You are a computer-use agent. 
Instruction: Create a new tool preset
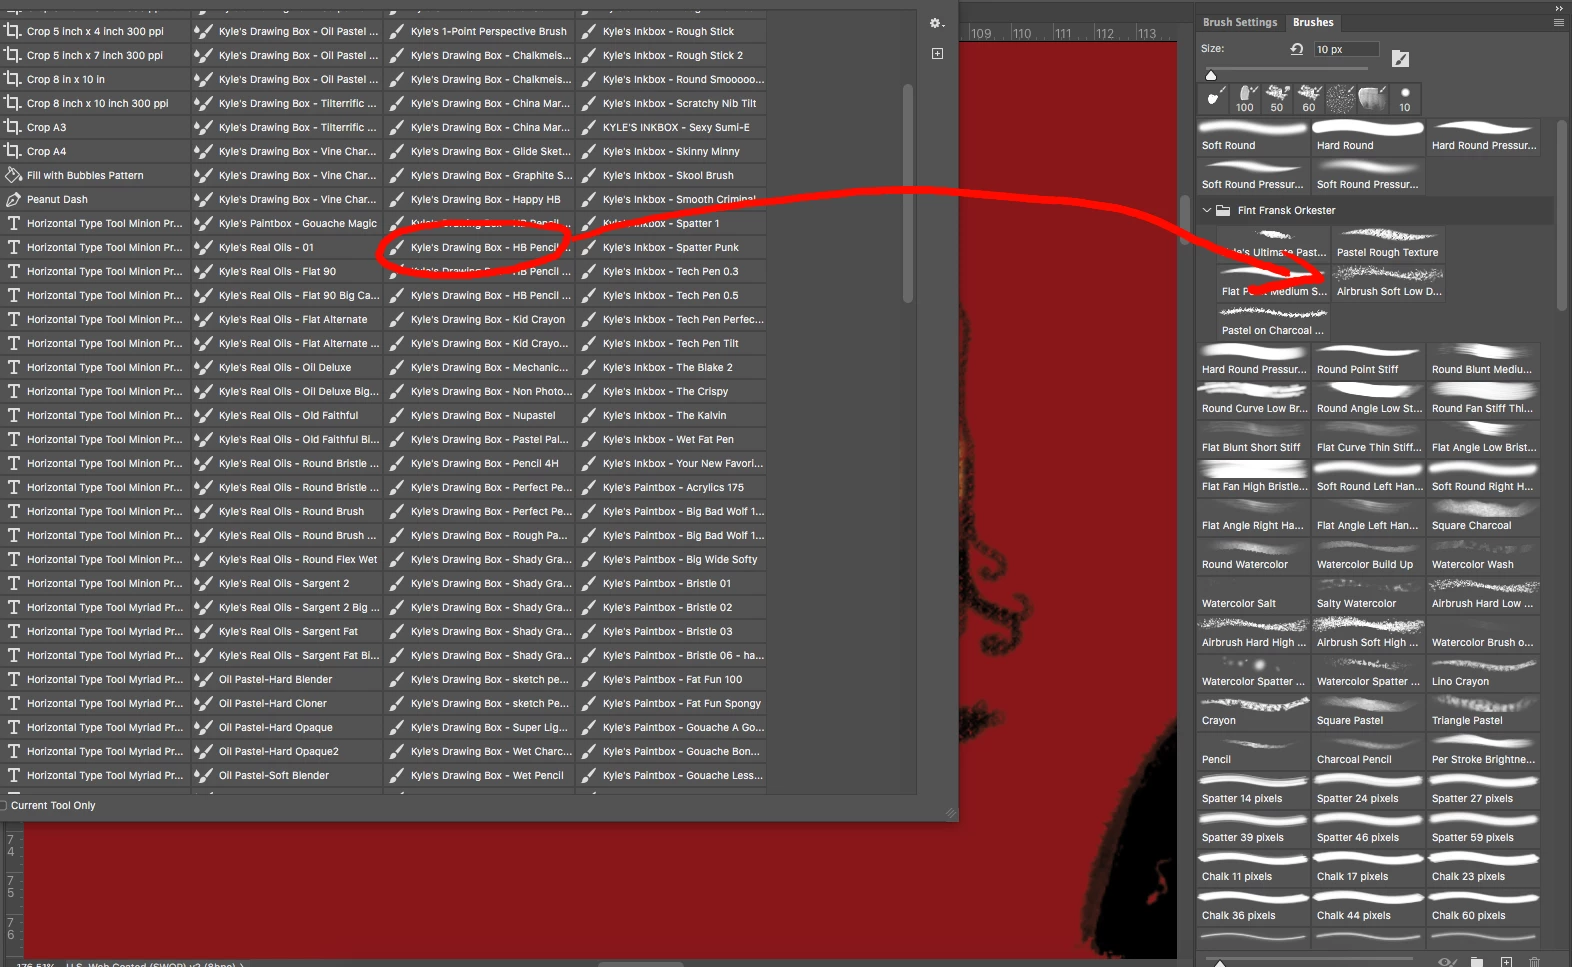937,53
